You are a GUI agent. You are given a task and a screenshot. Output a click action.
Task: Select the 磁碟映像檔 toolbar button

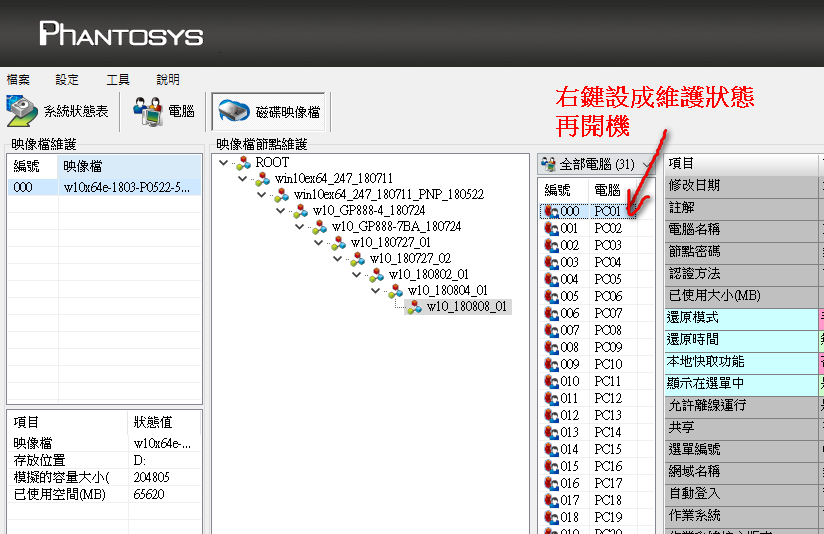(x=269, y=111)
